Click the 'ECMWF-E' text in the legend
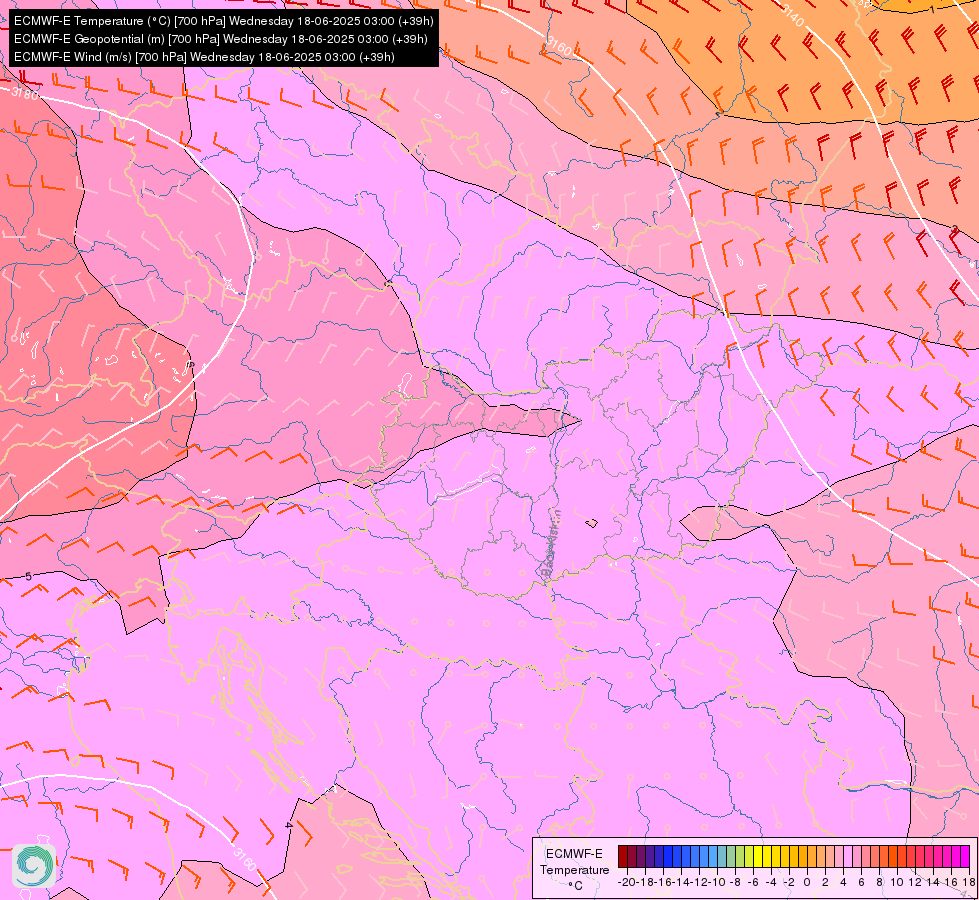This screenshot has height=900, width=979. 574,854
